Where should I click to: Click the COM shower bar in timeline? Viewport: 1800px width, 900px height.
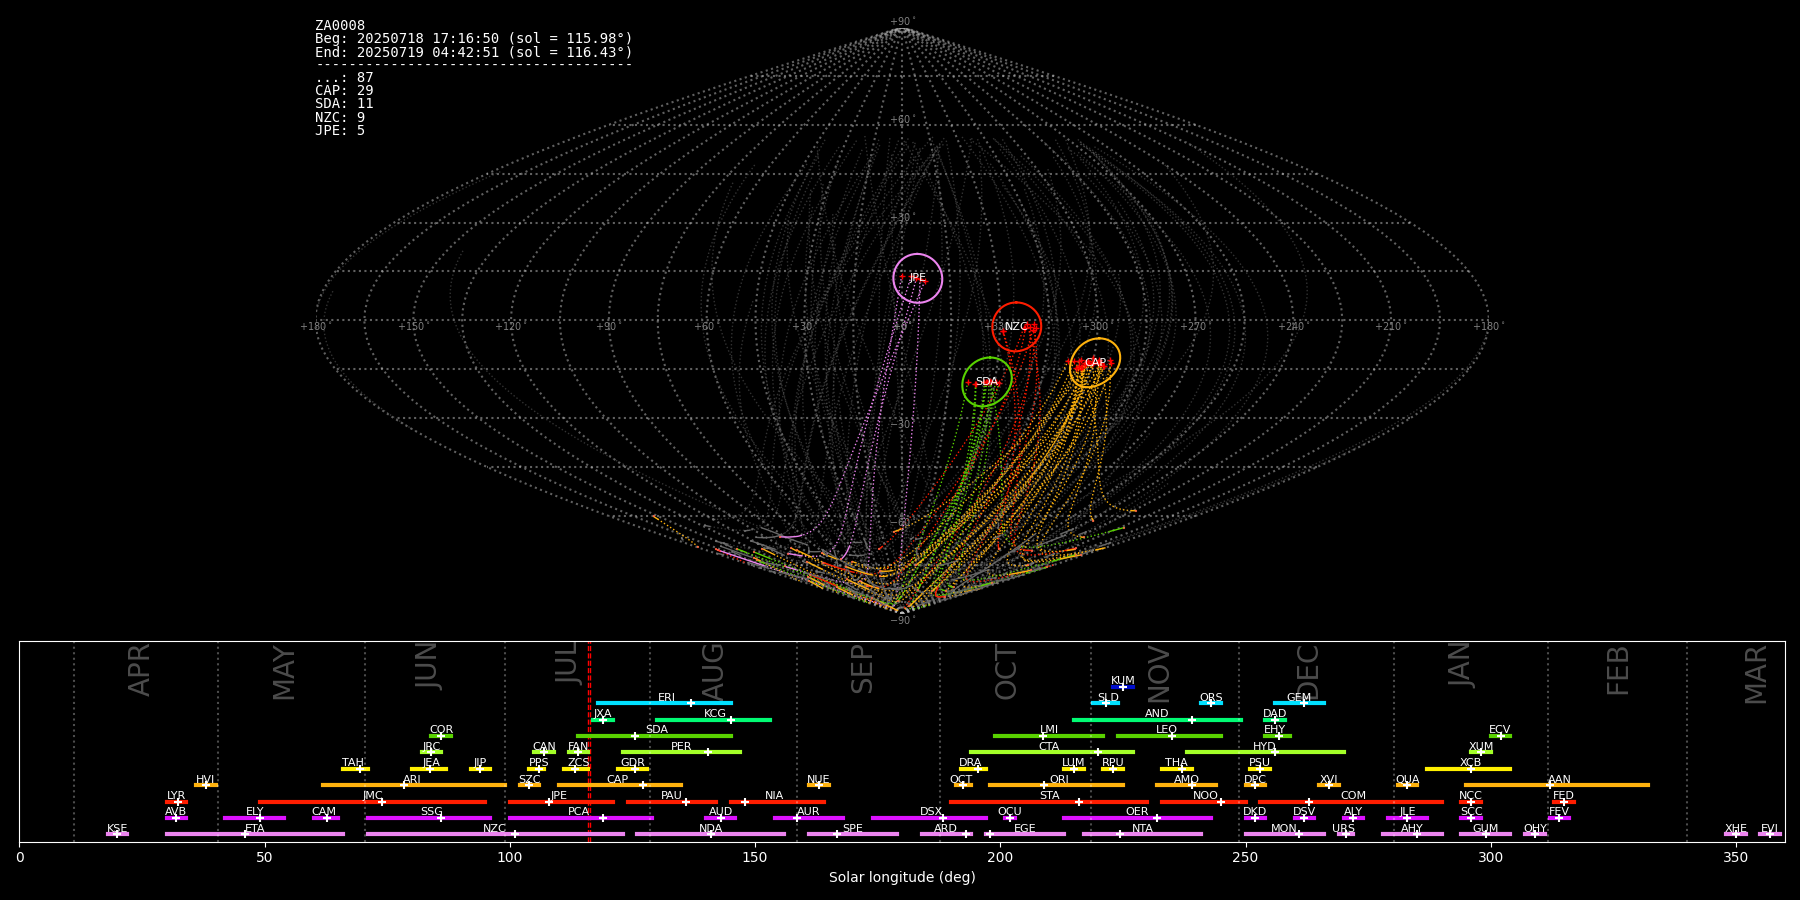[x=1353, y=802]
